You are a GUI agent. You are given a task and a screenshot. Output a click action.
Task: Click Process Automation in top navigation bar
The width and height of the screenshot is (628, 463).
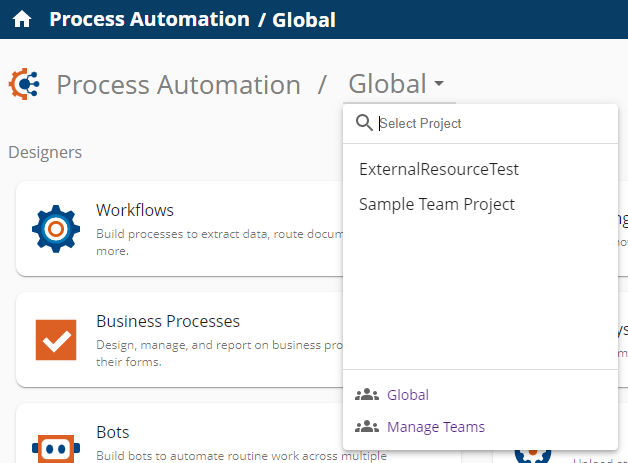click(149, 19)
